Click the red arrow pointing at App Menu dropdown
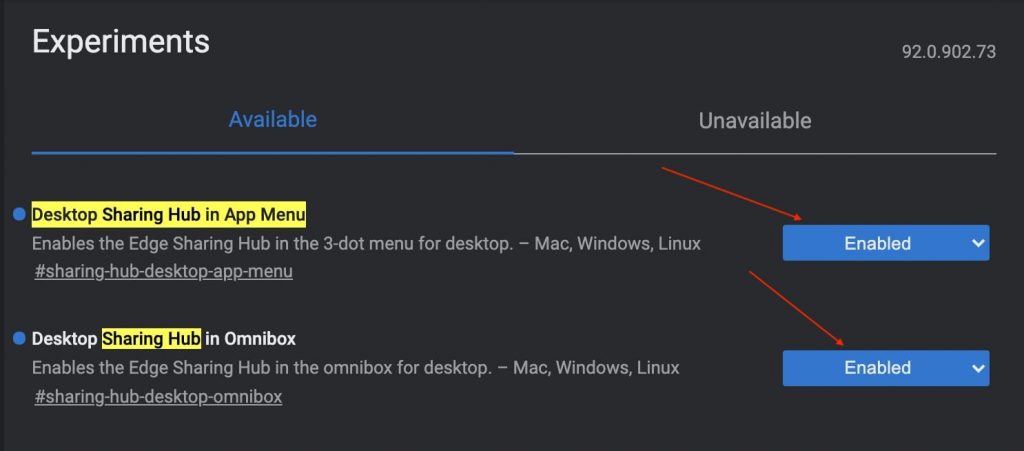1024x451 pixels. click(731, 194)
